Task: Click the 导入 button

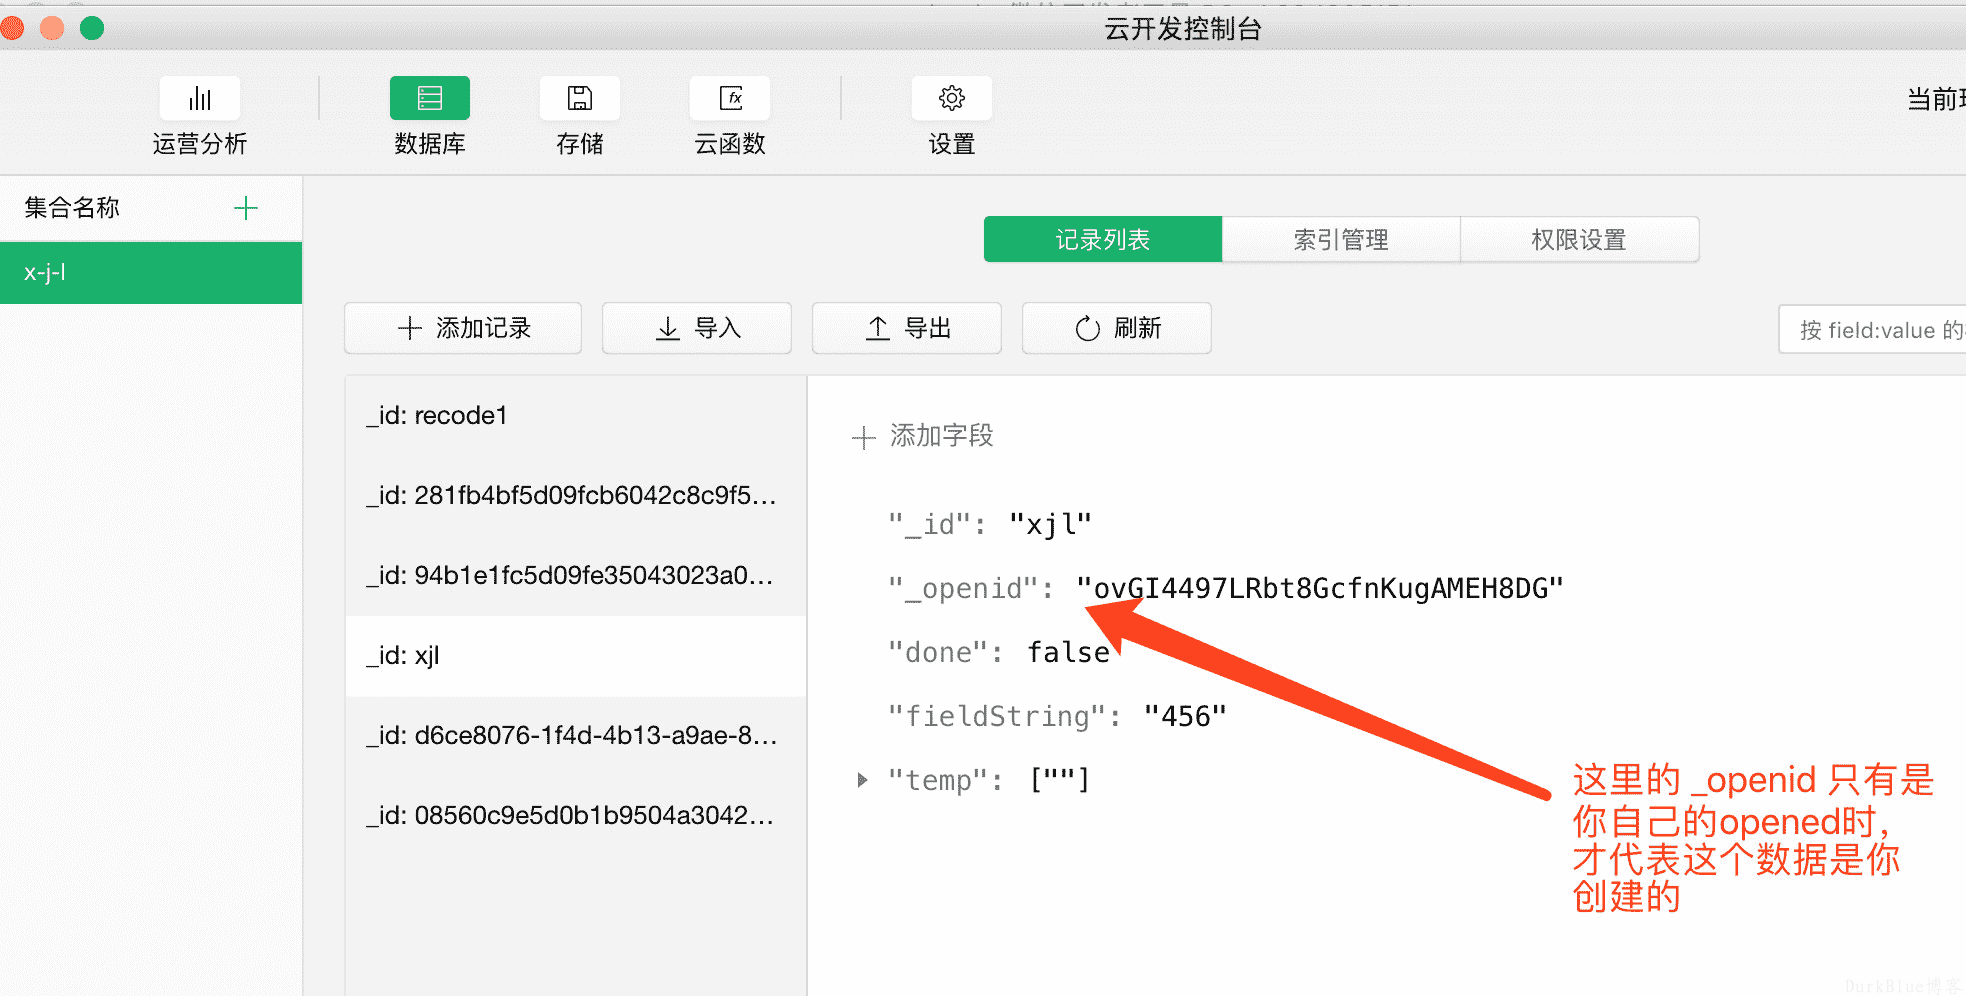Action: [697, 328]
